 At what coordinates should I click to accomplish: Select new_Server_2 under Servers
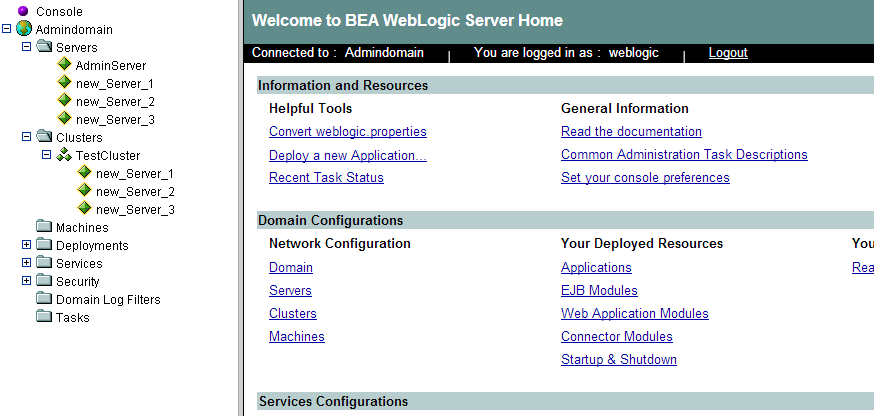[115, 101]
